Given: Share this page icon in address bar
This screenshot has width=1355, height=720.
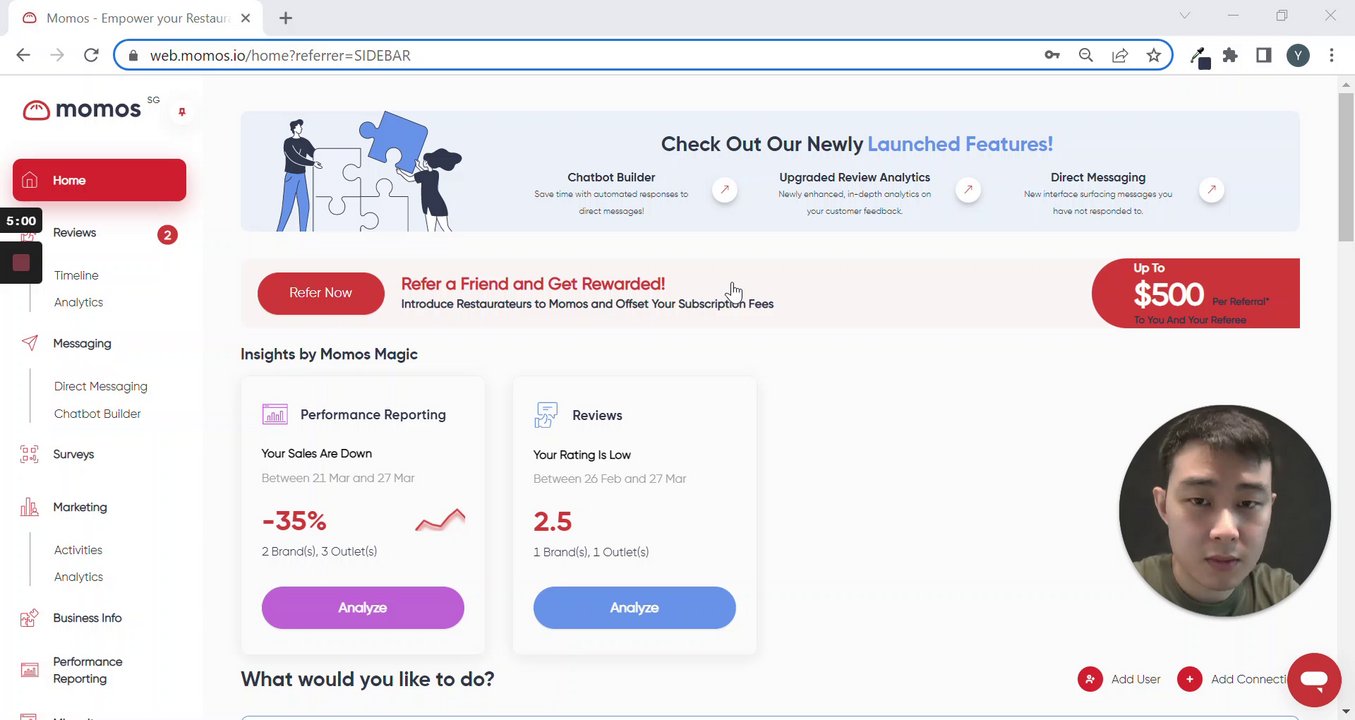Looking at the screenshot, I should (x=1120, y=55).
